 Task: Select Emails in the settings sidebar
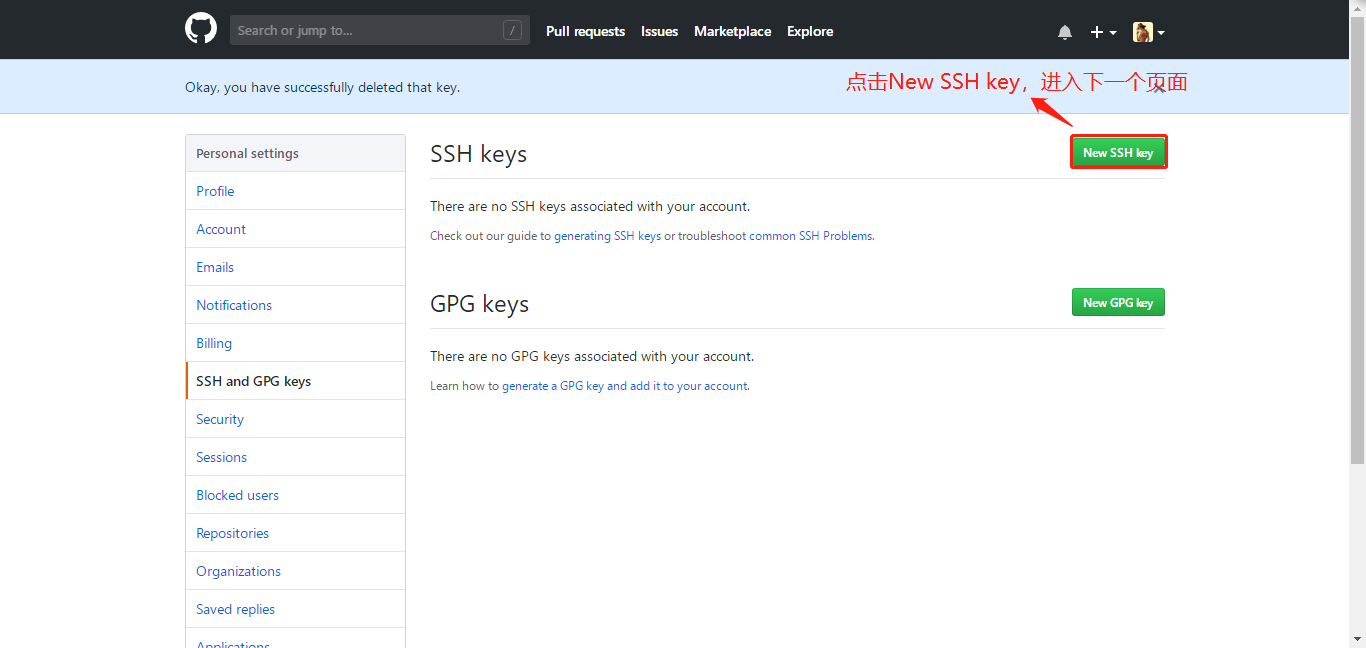(214, 267)
